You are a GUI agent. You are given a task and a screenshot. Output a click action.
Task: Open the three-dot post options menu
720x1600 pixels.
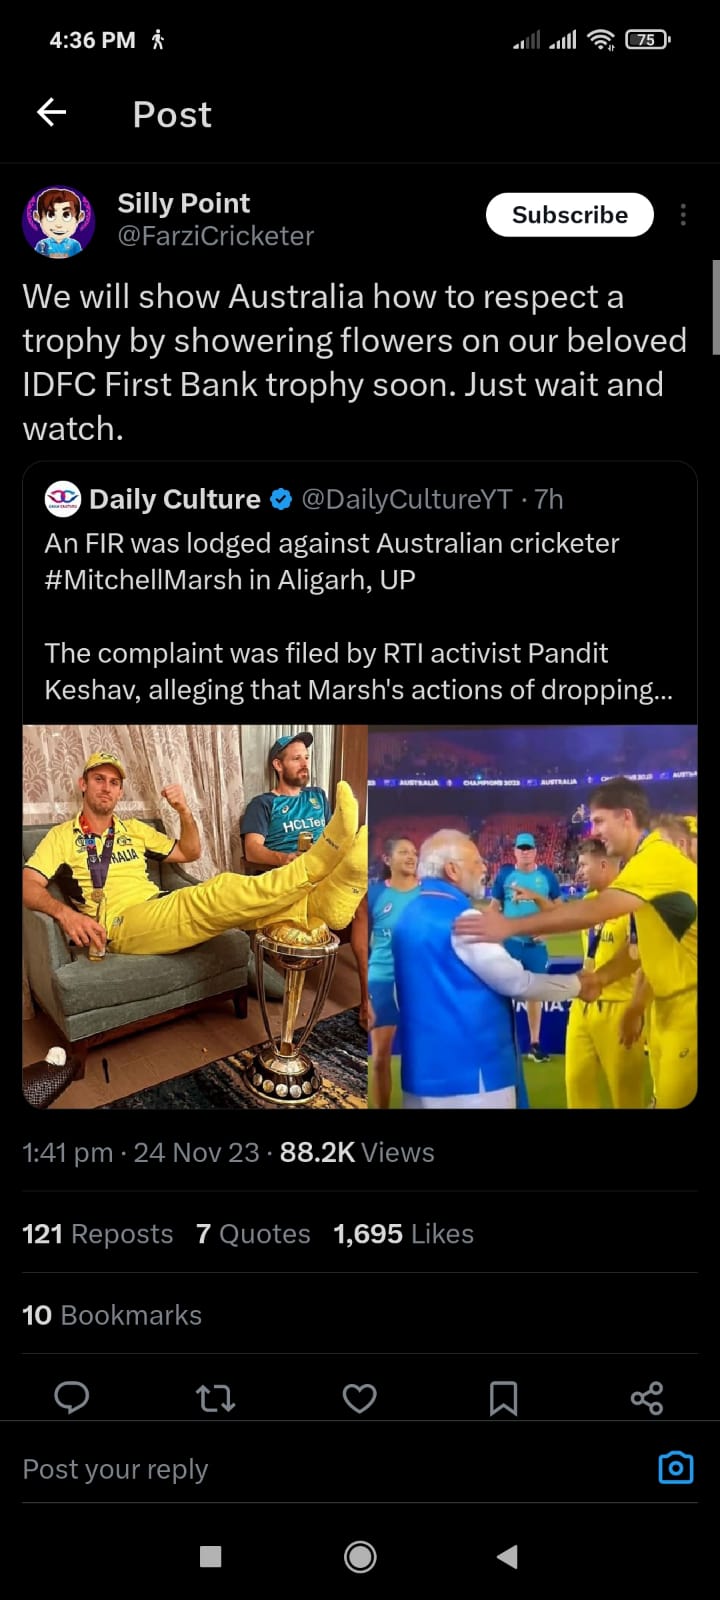click(683, 215)
